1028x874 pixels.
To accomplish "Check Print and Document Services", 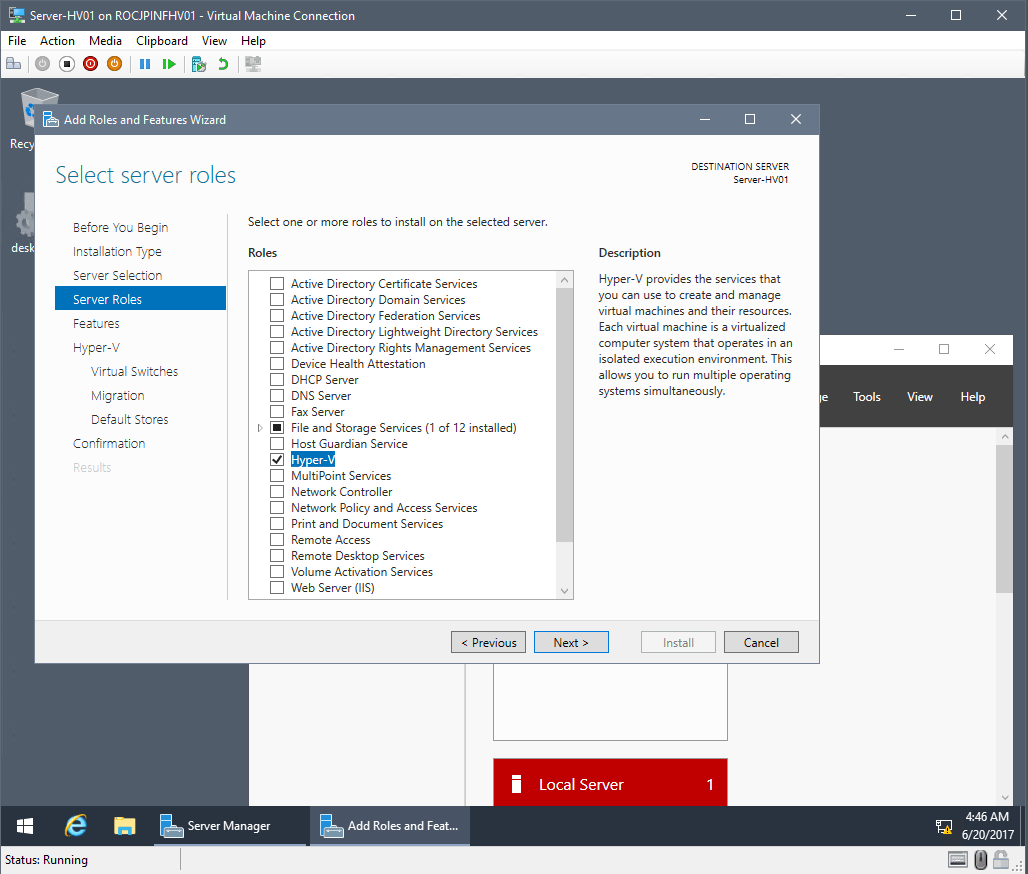I will pyautogui.click(x=277, y=524).
